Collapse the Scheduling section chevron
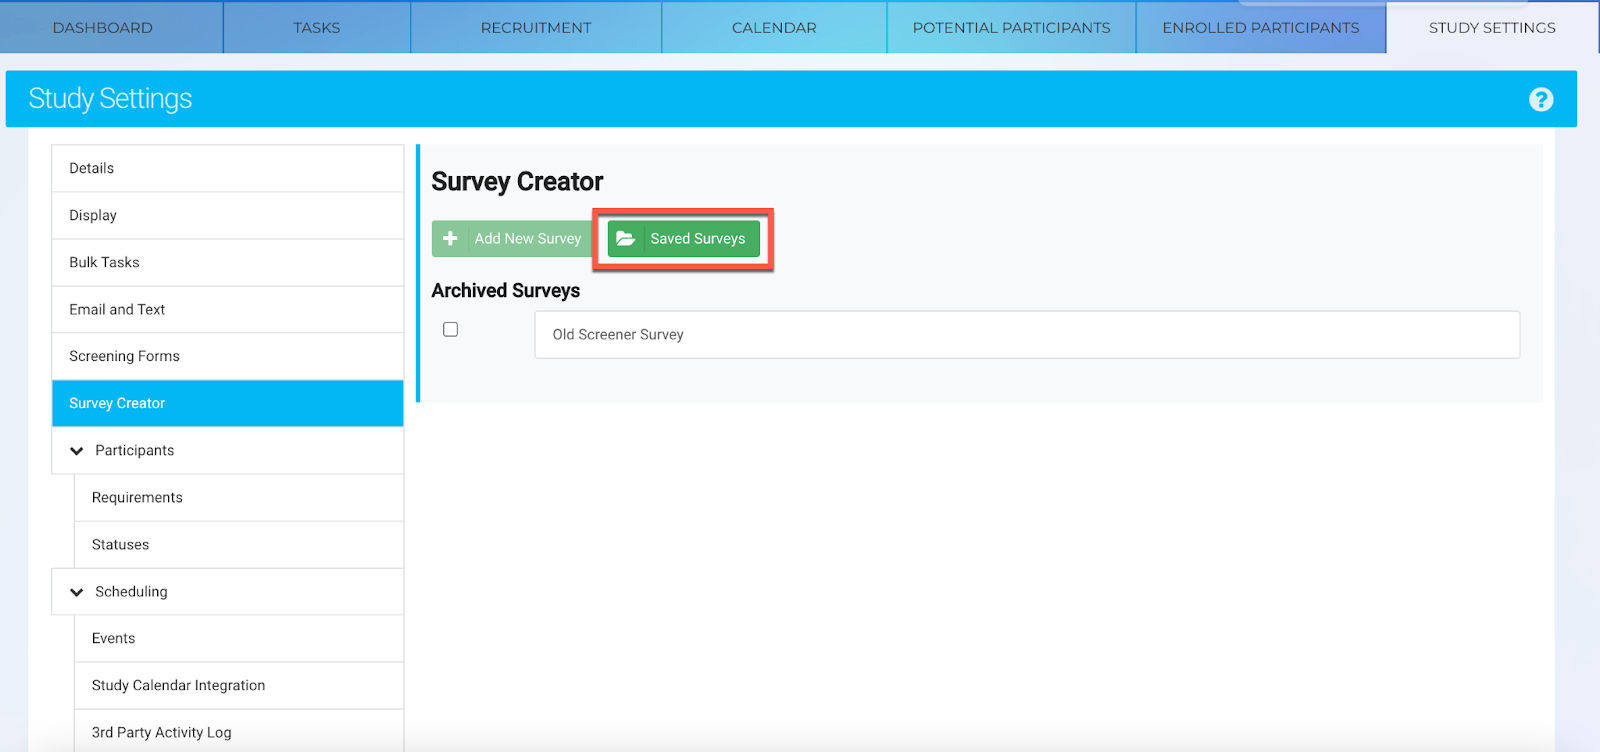Viewport: 1600px width, 752px height. [x=77, y=592]
